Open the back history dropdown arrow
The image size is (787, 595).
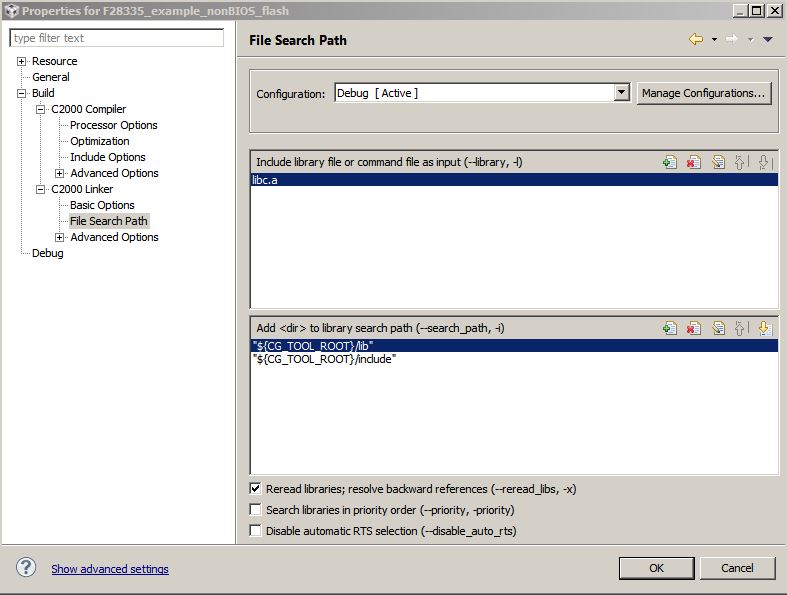tap(714, 40)
